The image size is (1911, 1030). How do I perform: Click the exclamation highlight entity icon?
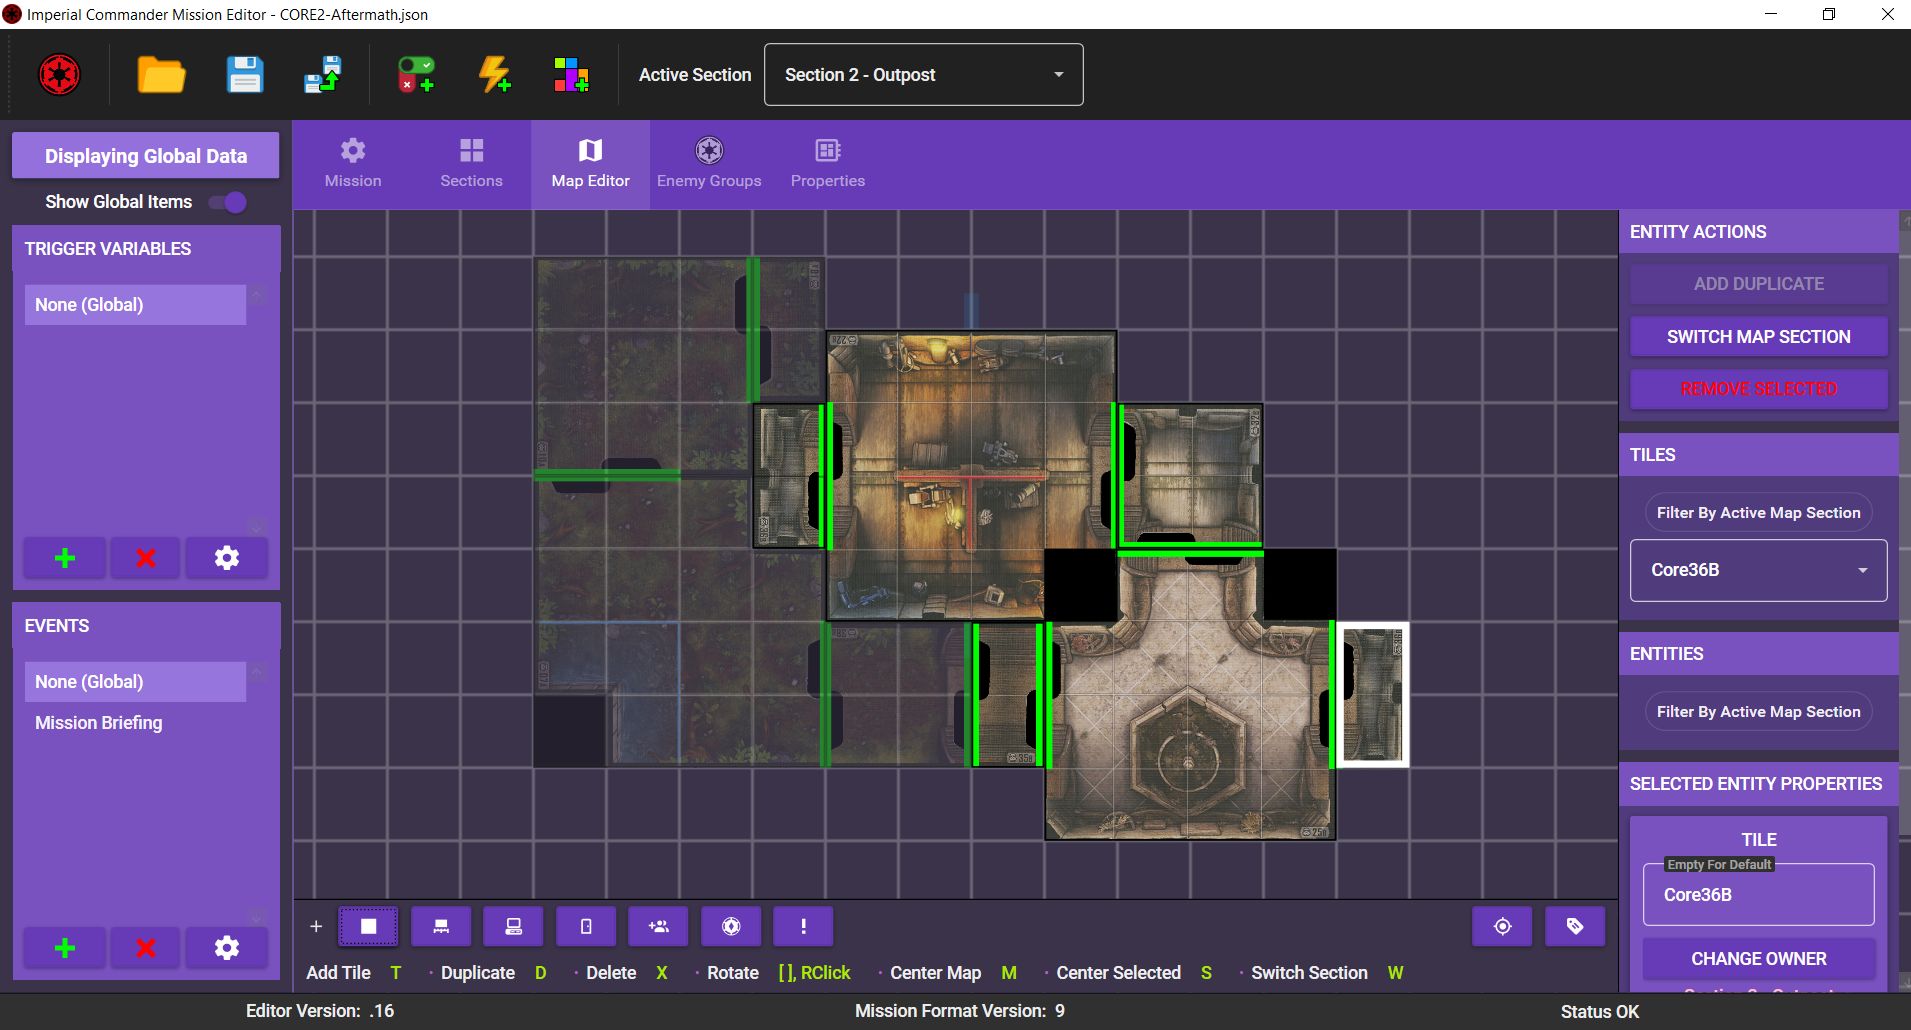pos(803,926)
